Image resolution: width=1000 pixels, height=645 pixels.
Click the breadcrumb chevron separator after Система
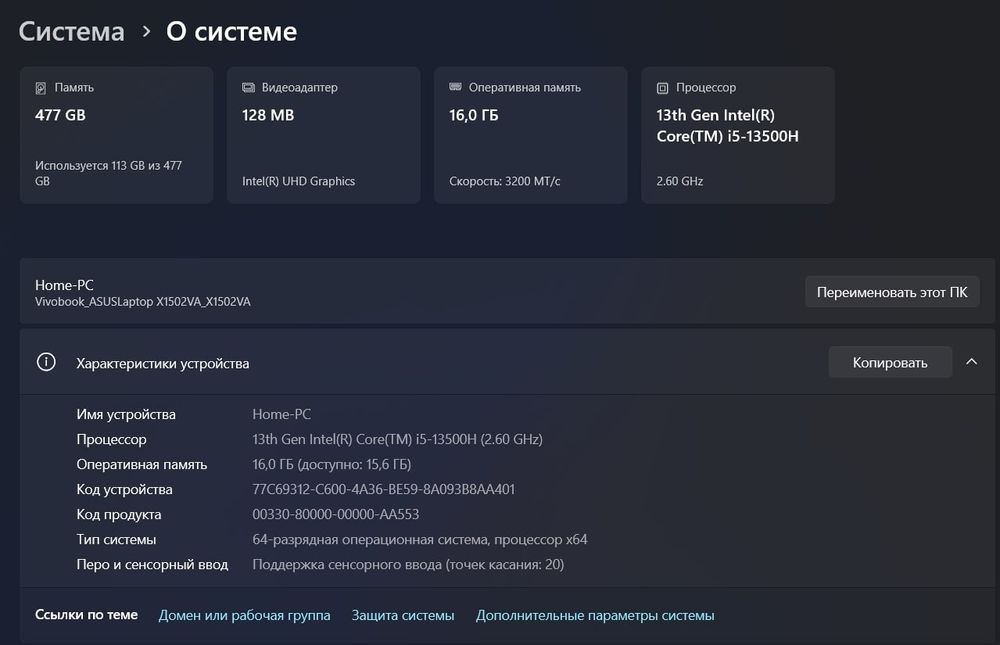pos(146,31)
